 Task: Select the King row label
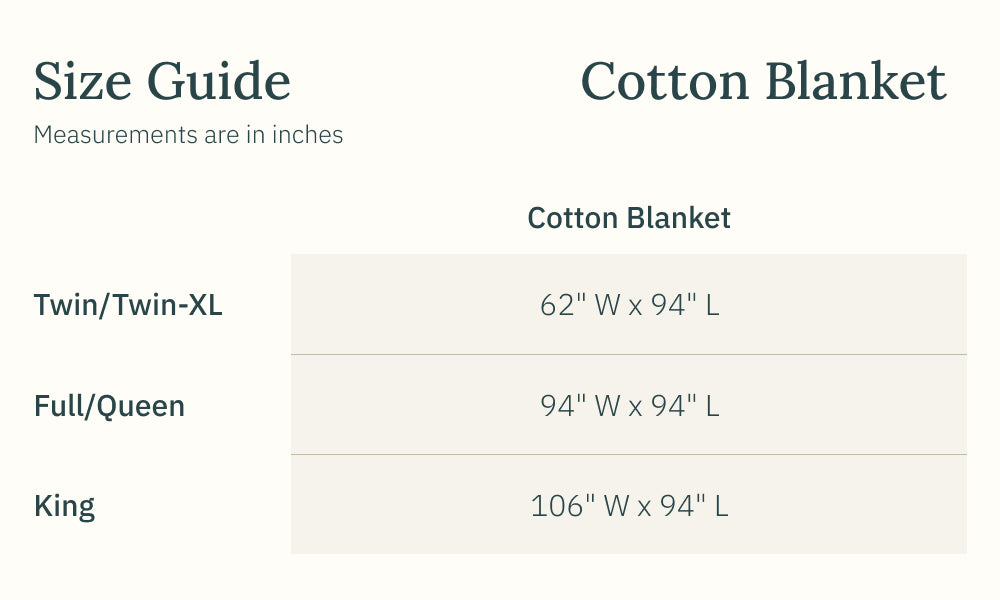point(64,506)
